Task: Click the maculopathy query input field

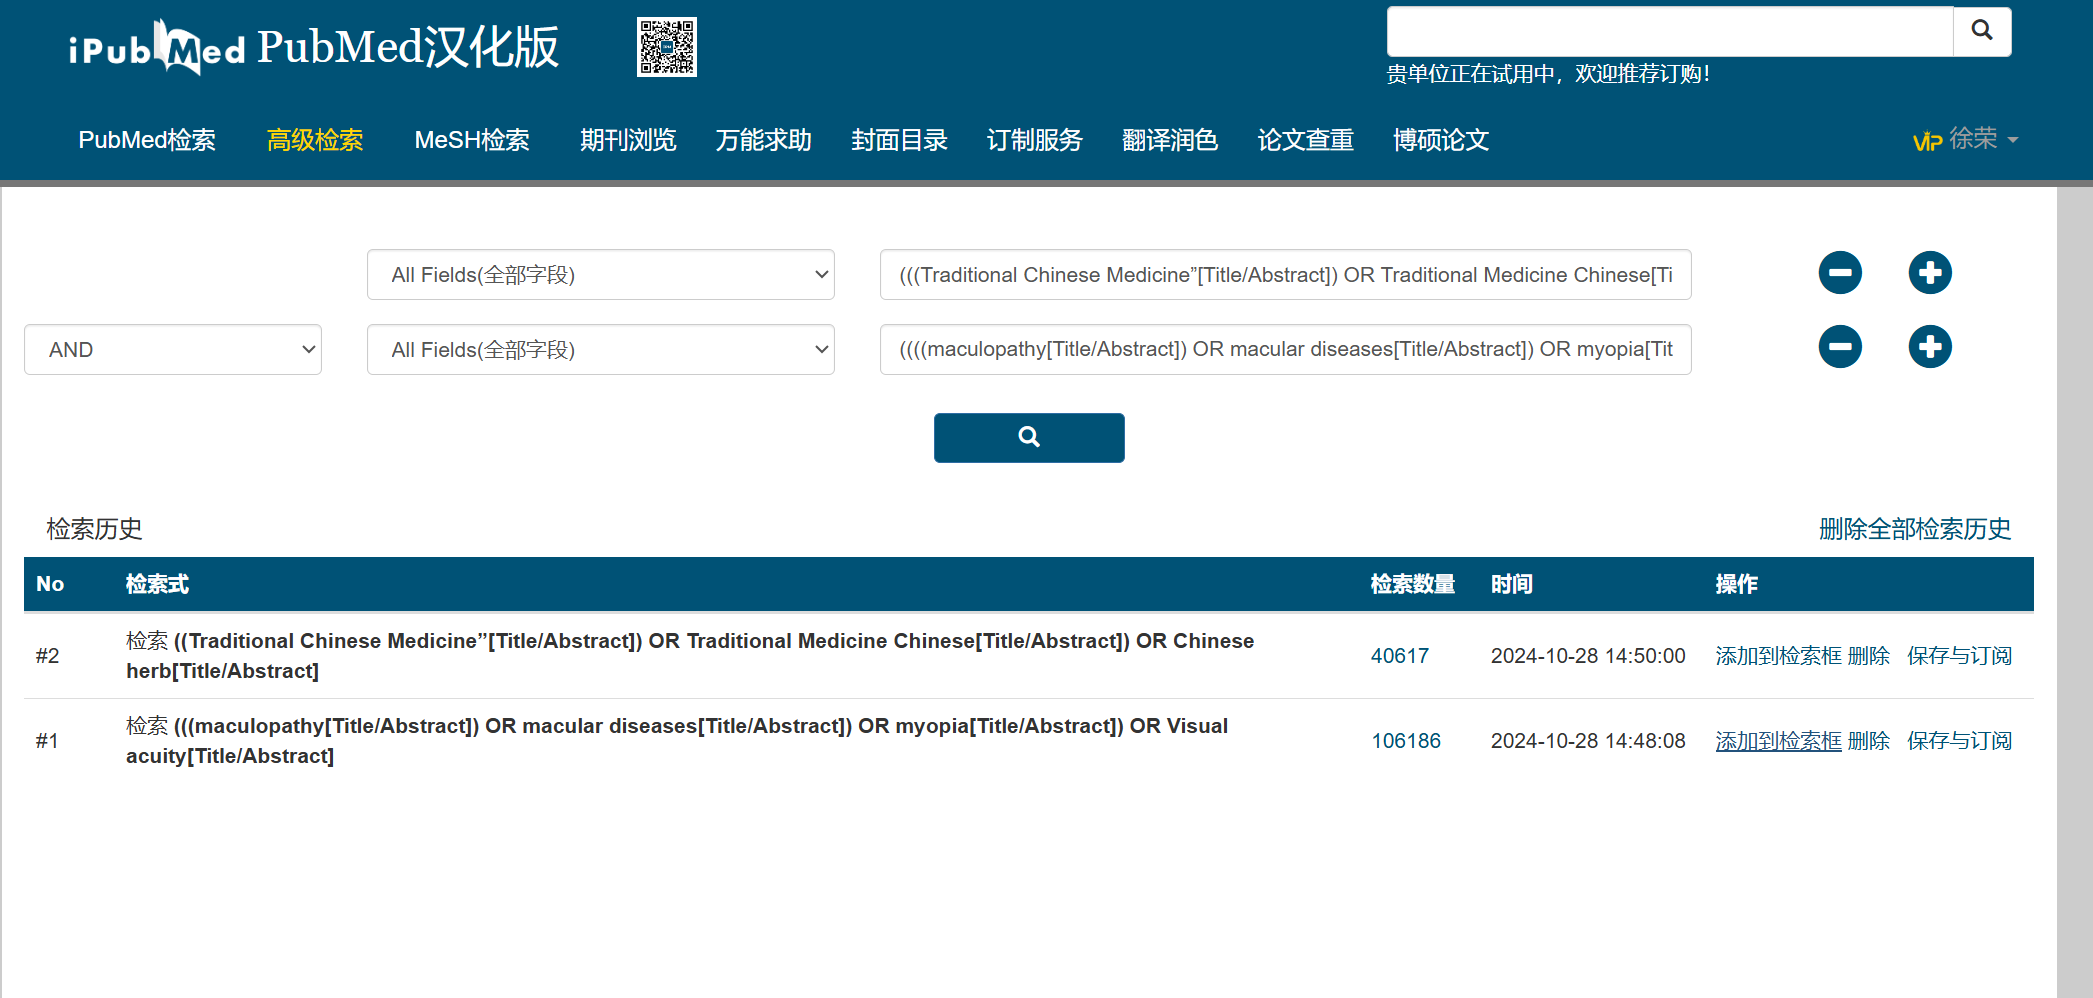Action: coord(1285,349)
